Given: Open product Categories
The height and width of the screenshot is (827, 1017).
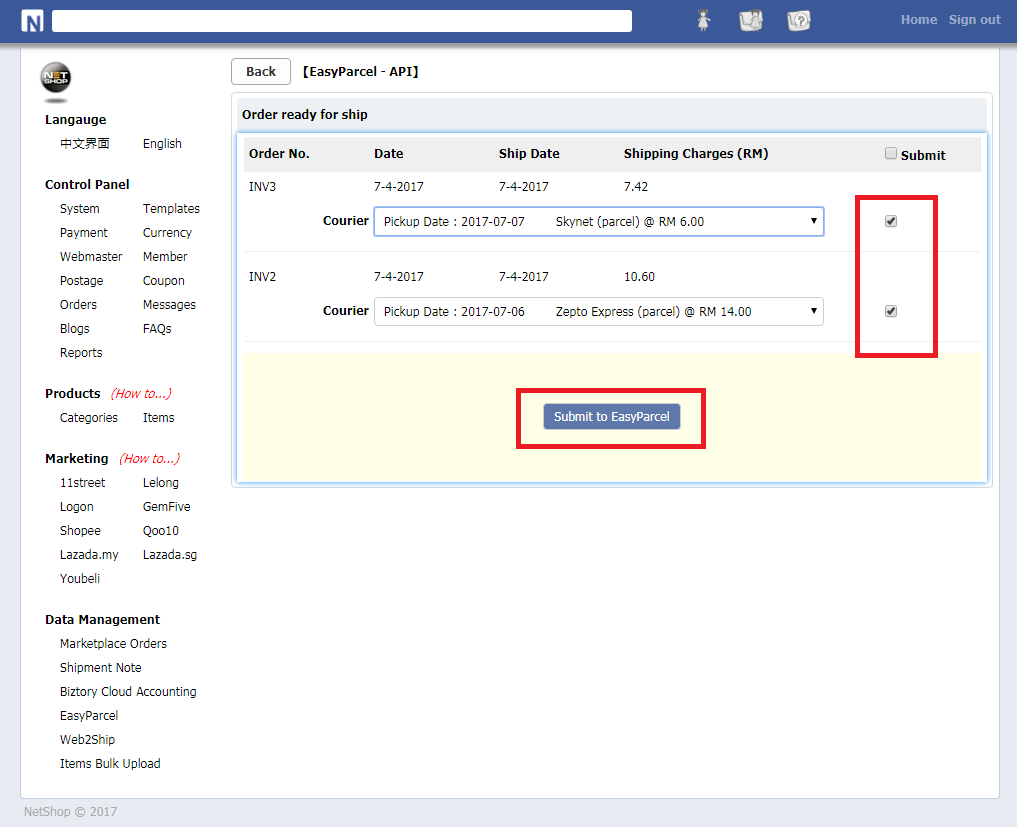Looking at the screenshot, I should tap(89, 417).
